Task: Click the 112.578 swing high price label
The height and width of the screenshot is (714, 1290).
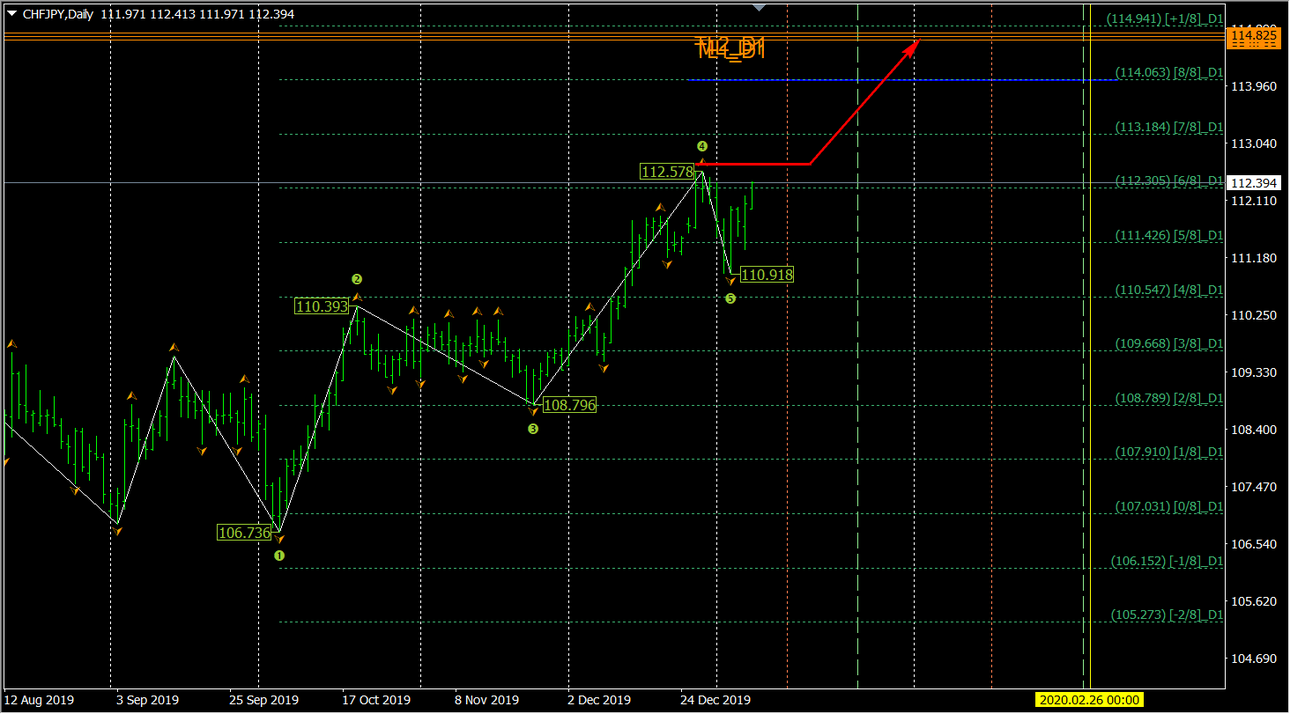Action: click(666, 172)
